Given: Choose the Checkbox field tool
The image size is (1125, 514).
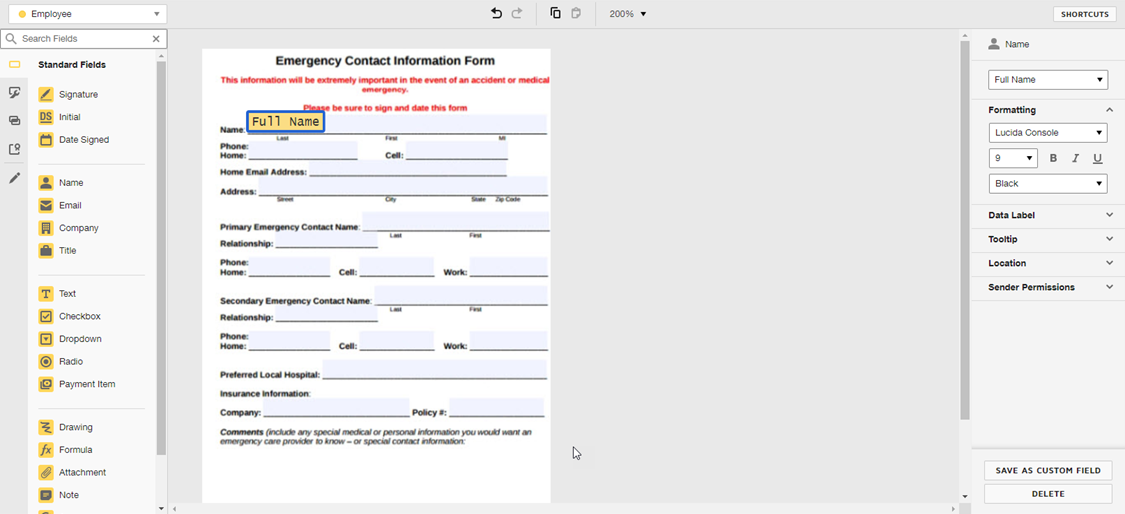Looking at the screenshot, I should pyautogui.click(x=70, y=316).
